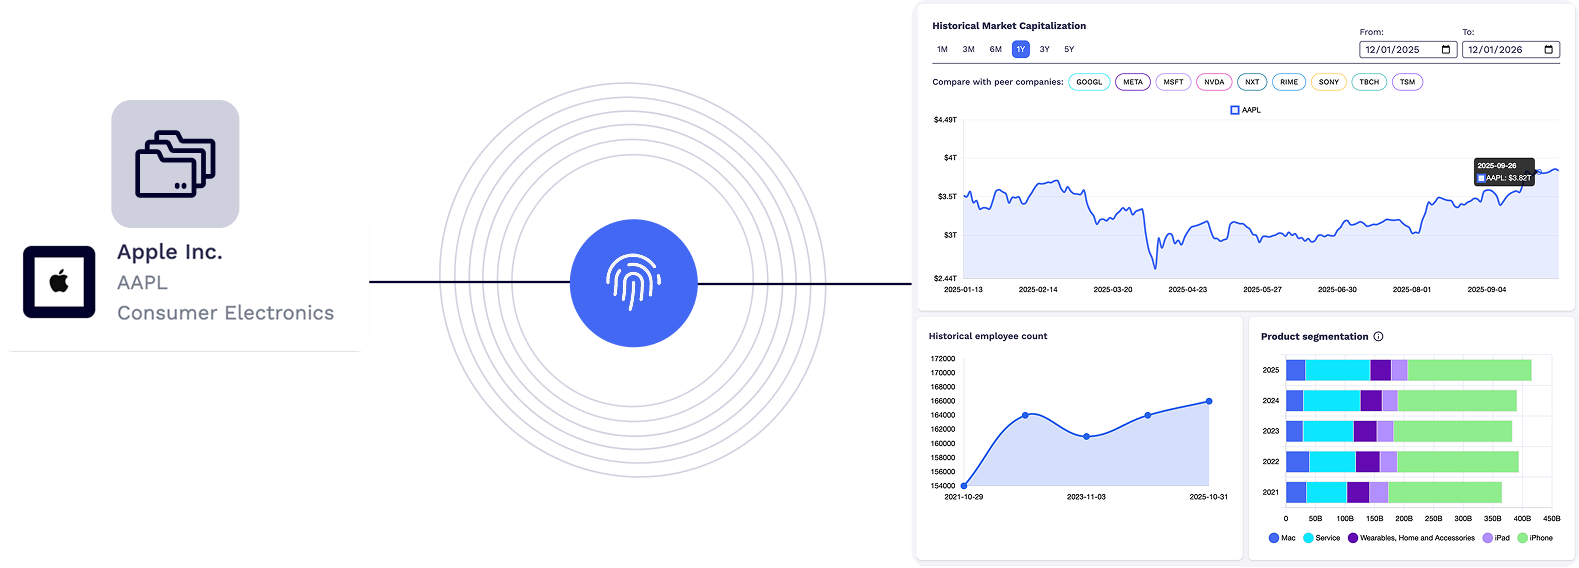The image size is (1579, 568).
Task: Click the Historical Market Capitalization heading
Action: pos(1009,26)
